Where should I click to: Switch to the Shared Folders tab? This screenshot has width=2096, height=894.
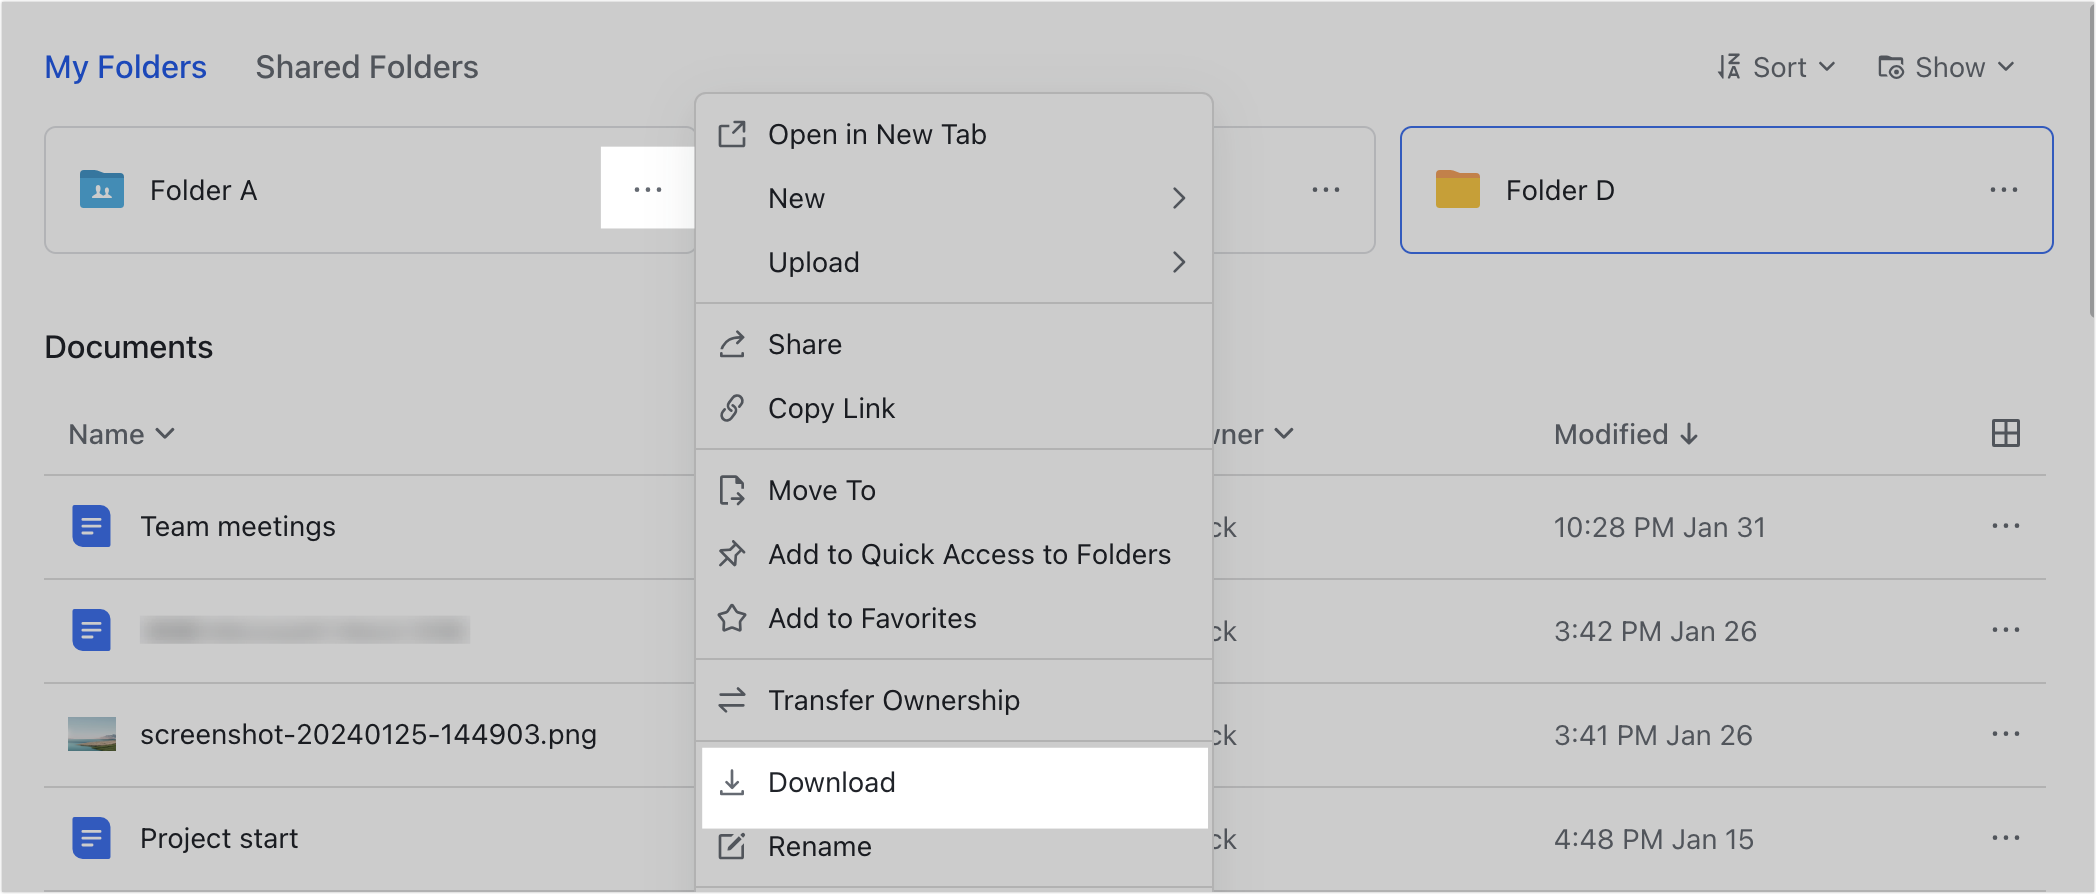(x=366, y=67)
